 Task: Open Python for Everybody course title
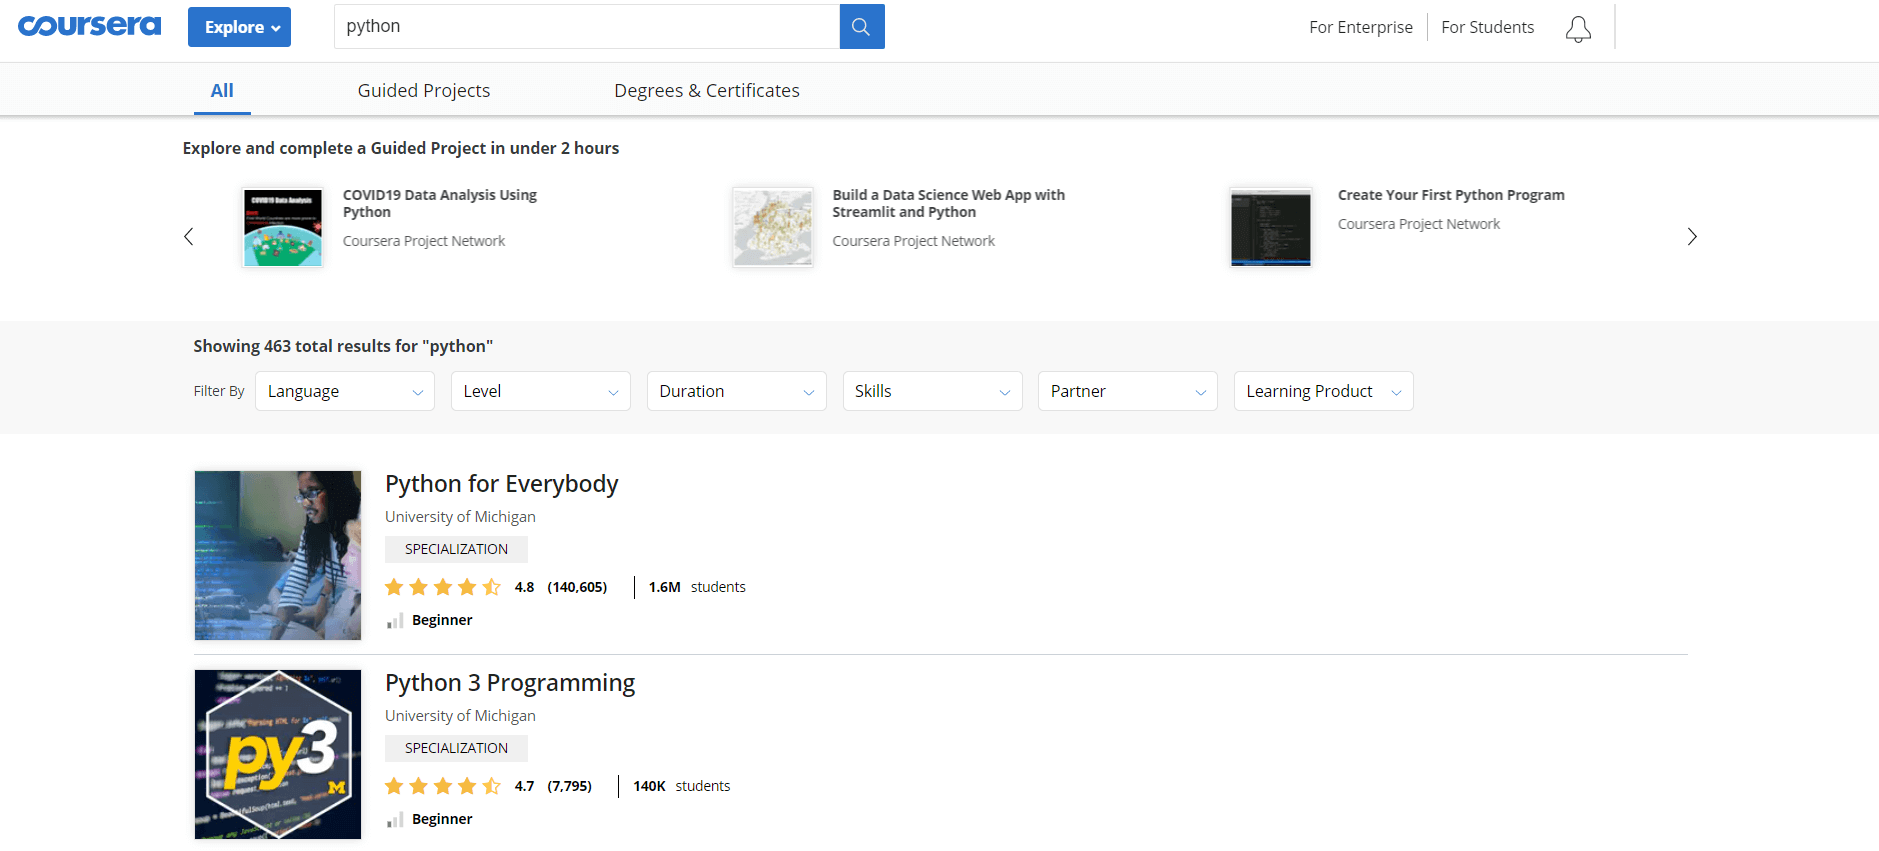pos(502,484)
